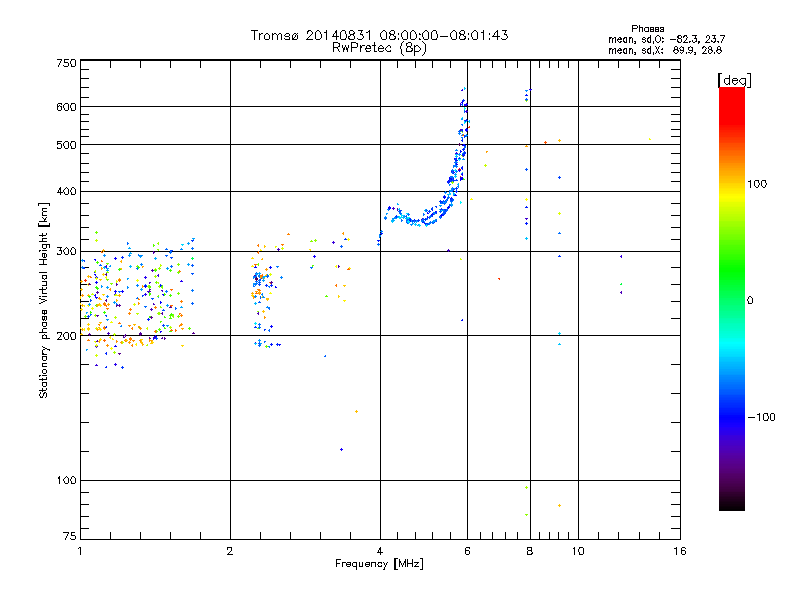Click the y-axis '75' tick label
Image resolution: width=800 pixels, height=600 pixels.
point(70,536)
